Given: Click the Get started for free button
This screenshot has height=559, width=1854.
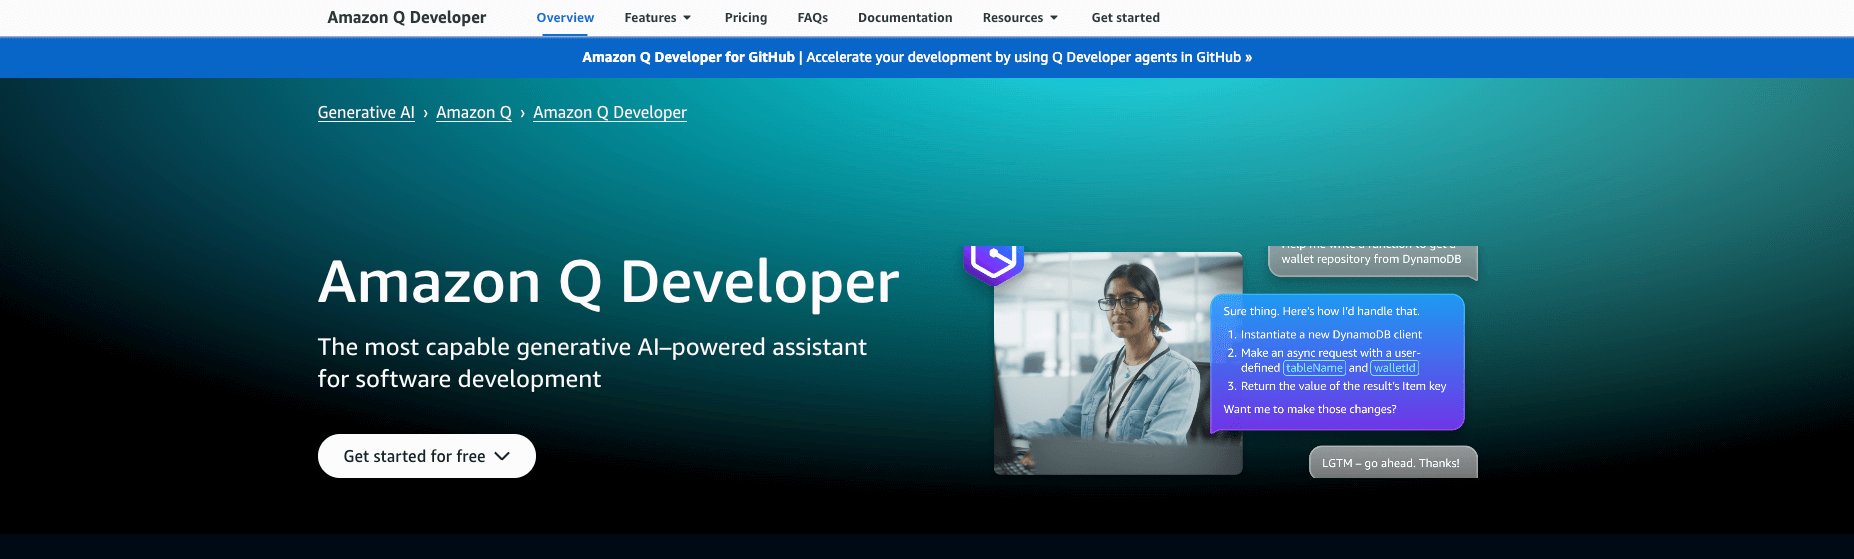Looking at the screenshot, I should pyautogui.click(x=427, y=456).
